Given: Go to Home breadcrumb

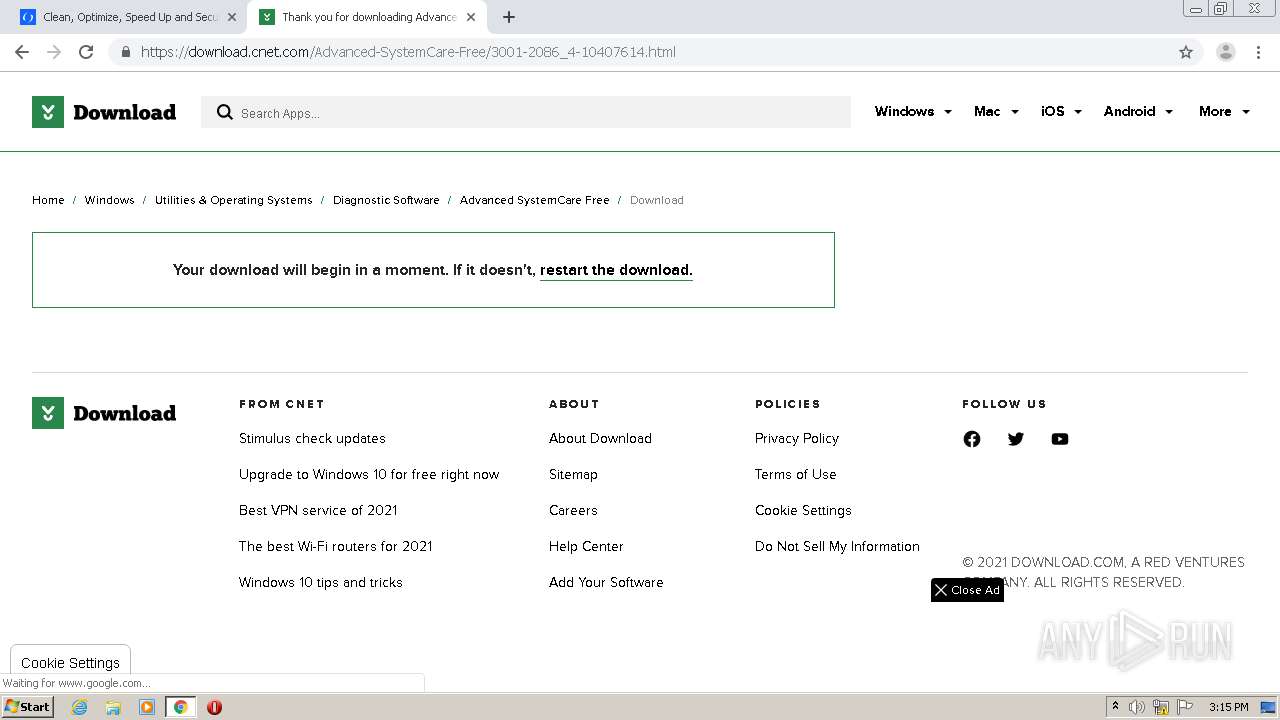Looking at the screenshot, I should 48,200.
